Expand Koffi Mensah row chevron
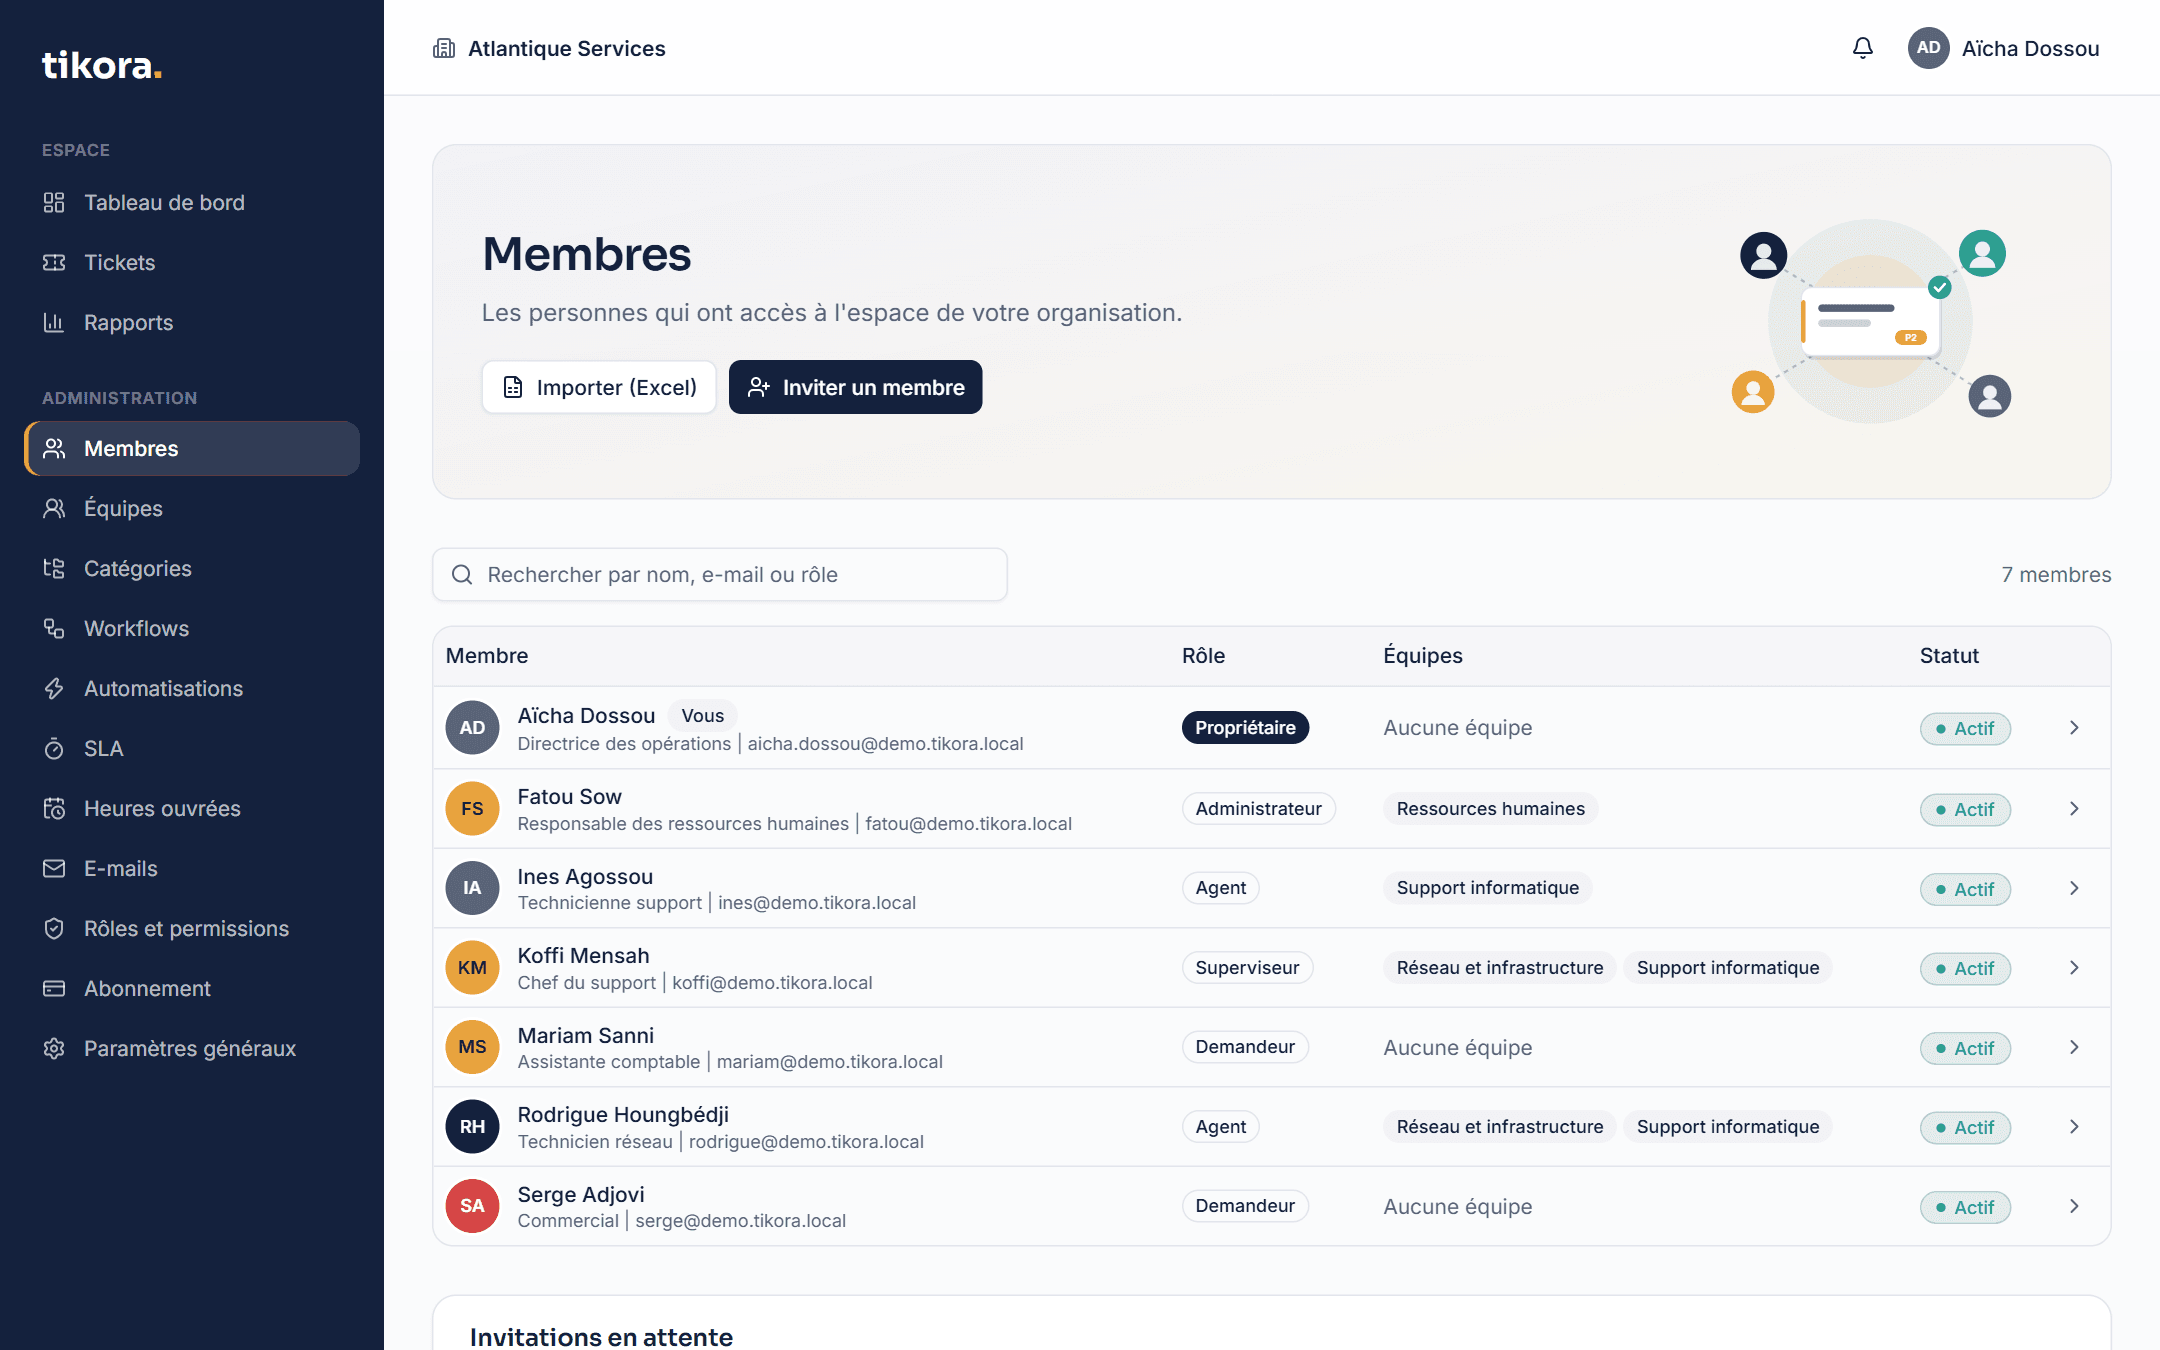Screen dimensions: 2160x1350 point(2074,968)
